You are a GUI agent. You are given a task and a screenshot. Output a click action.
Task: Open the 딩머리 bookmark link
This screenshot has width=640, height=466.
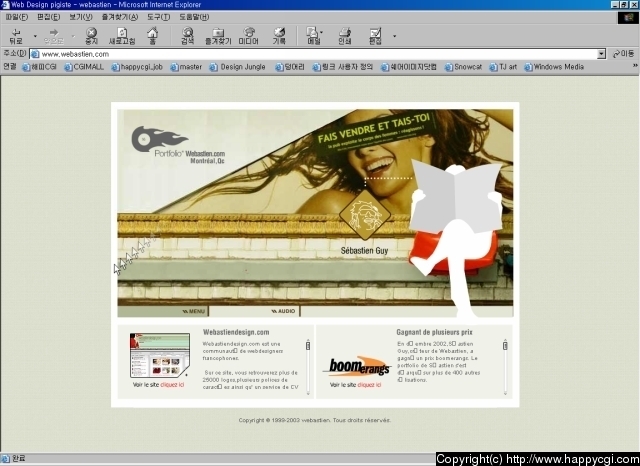[x=289, y=67]
